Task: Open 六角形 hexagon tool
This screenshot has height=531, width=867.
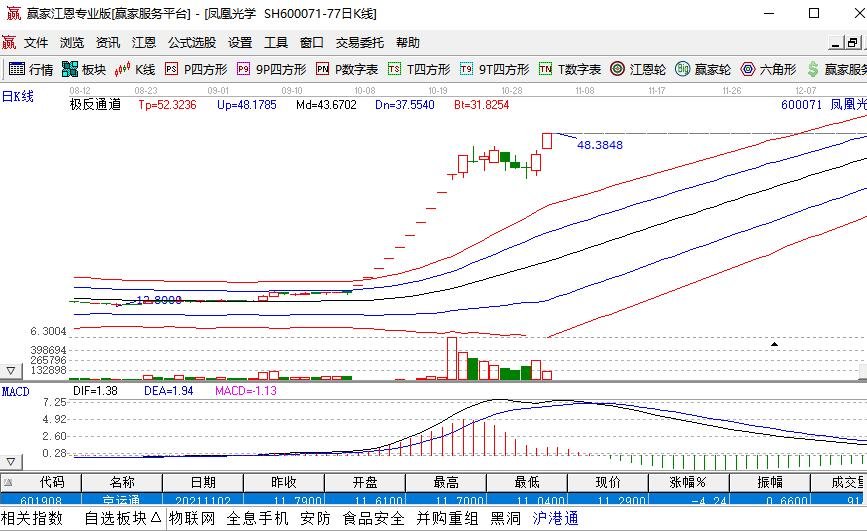Action: (769, 69)
